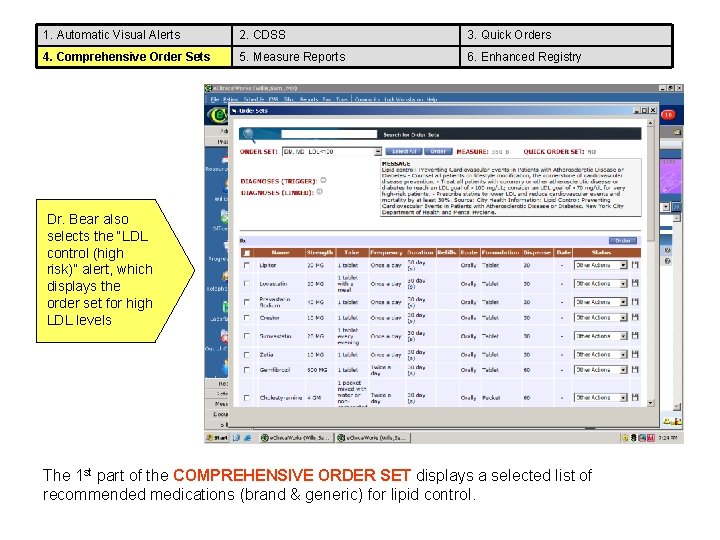Click the Name column header in the Rx table
The image size is (720, 540).
click(x=280, y=253)
